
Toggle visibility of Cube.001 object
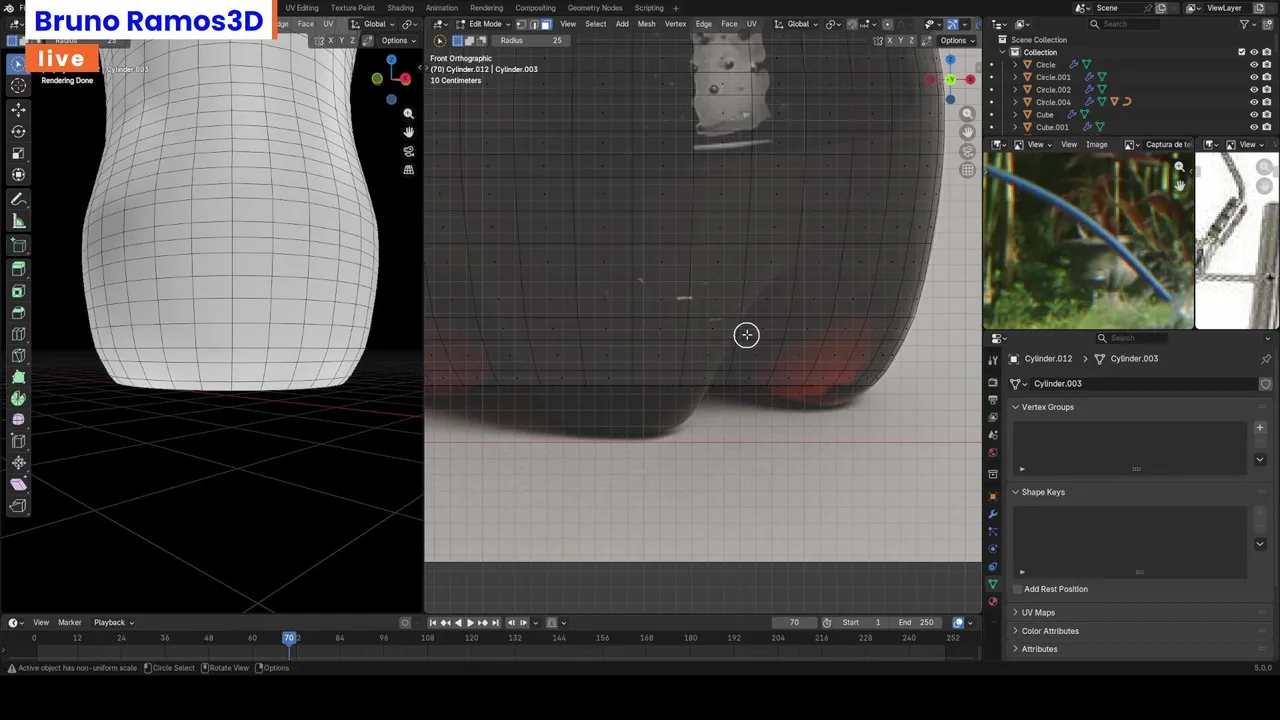[1254, 127]
